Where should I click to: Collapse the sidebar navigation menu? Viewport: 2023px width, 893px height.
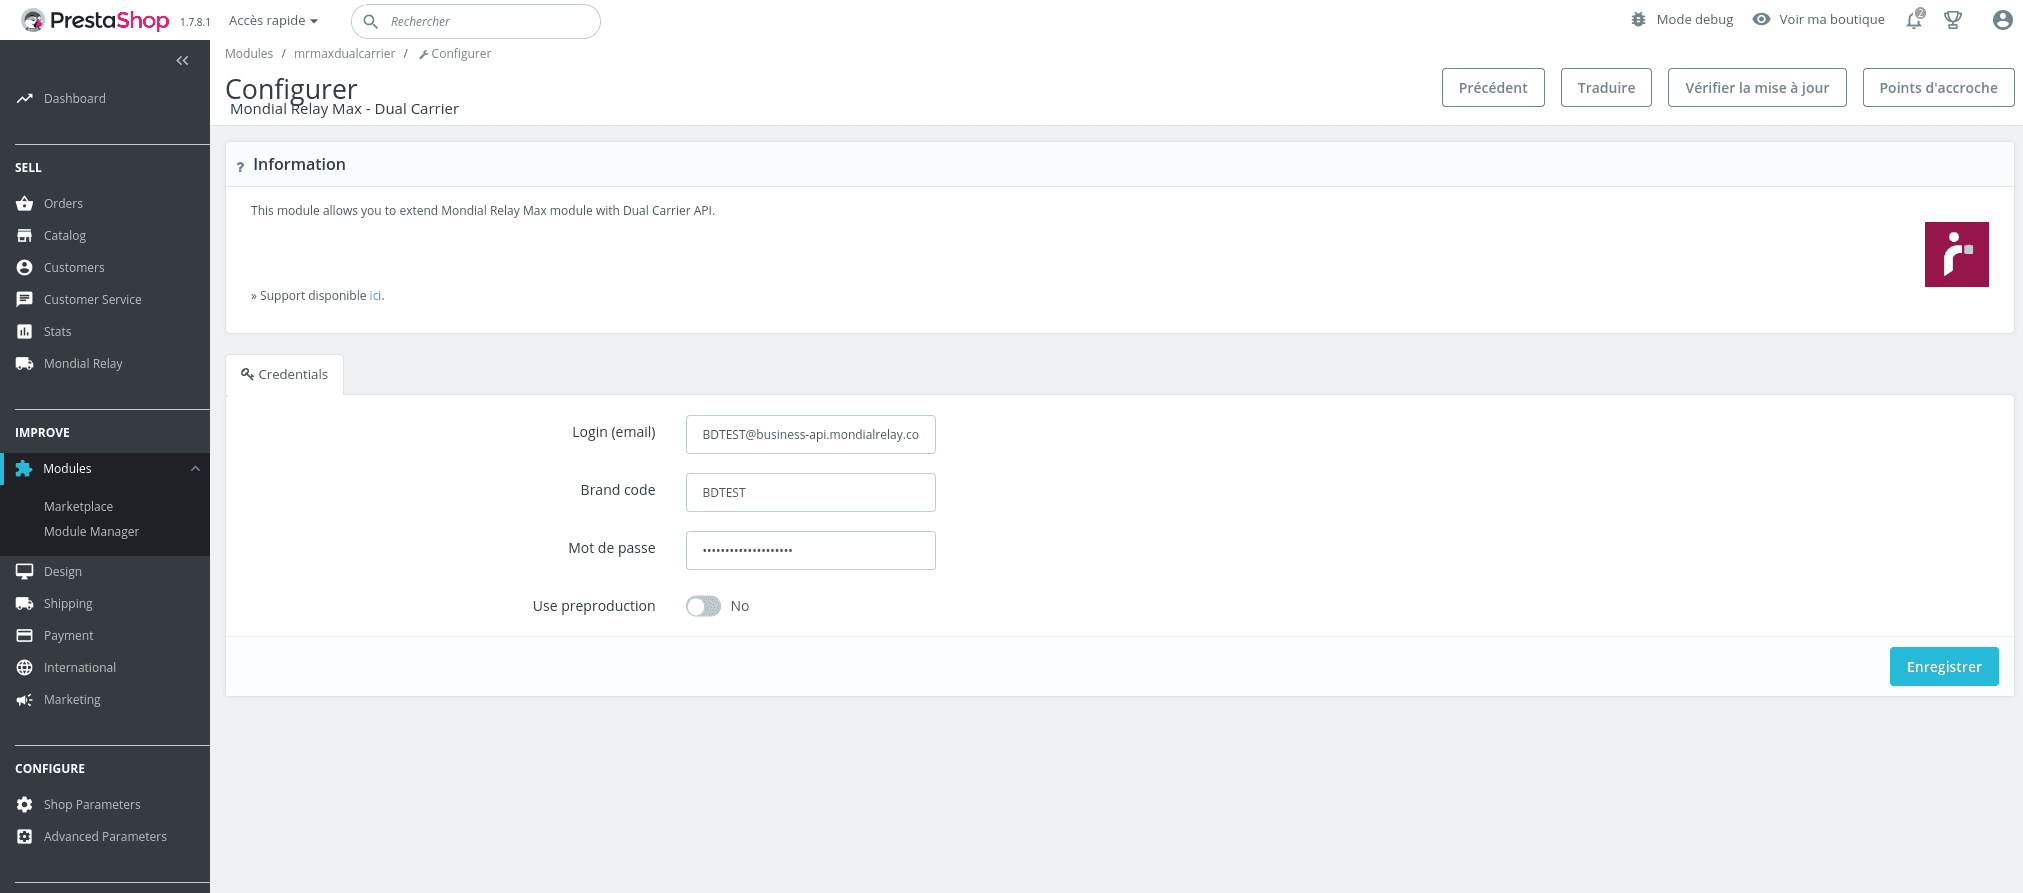[x=182, y=61]
